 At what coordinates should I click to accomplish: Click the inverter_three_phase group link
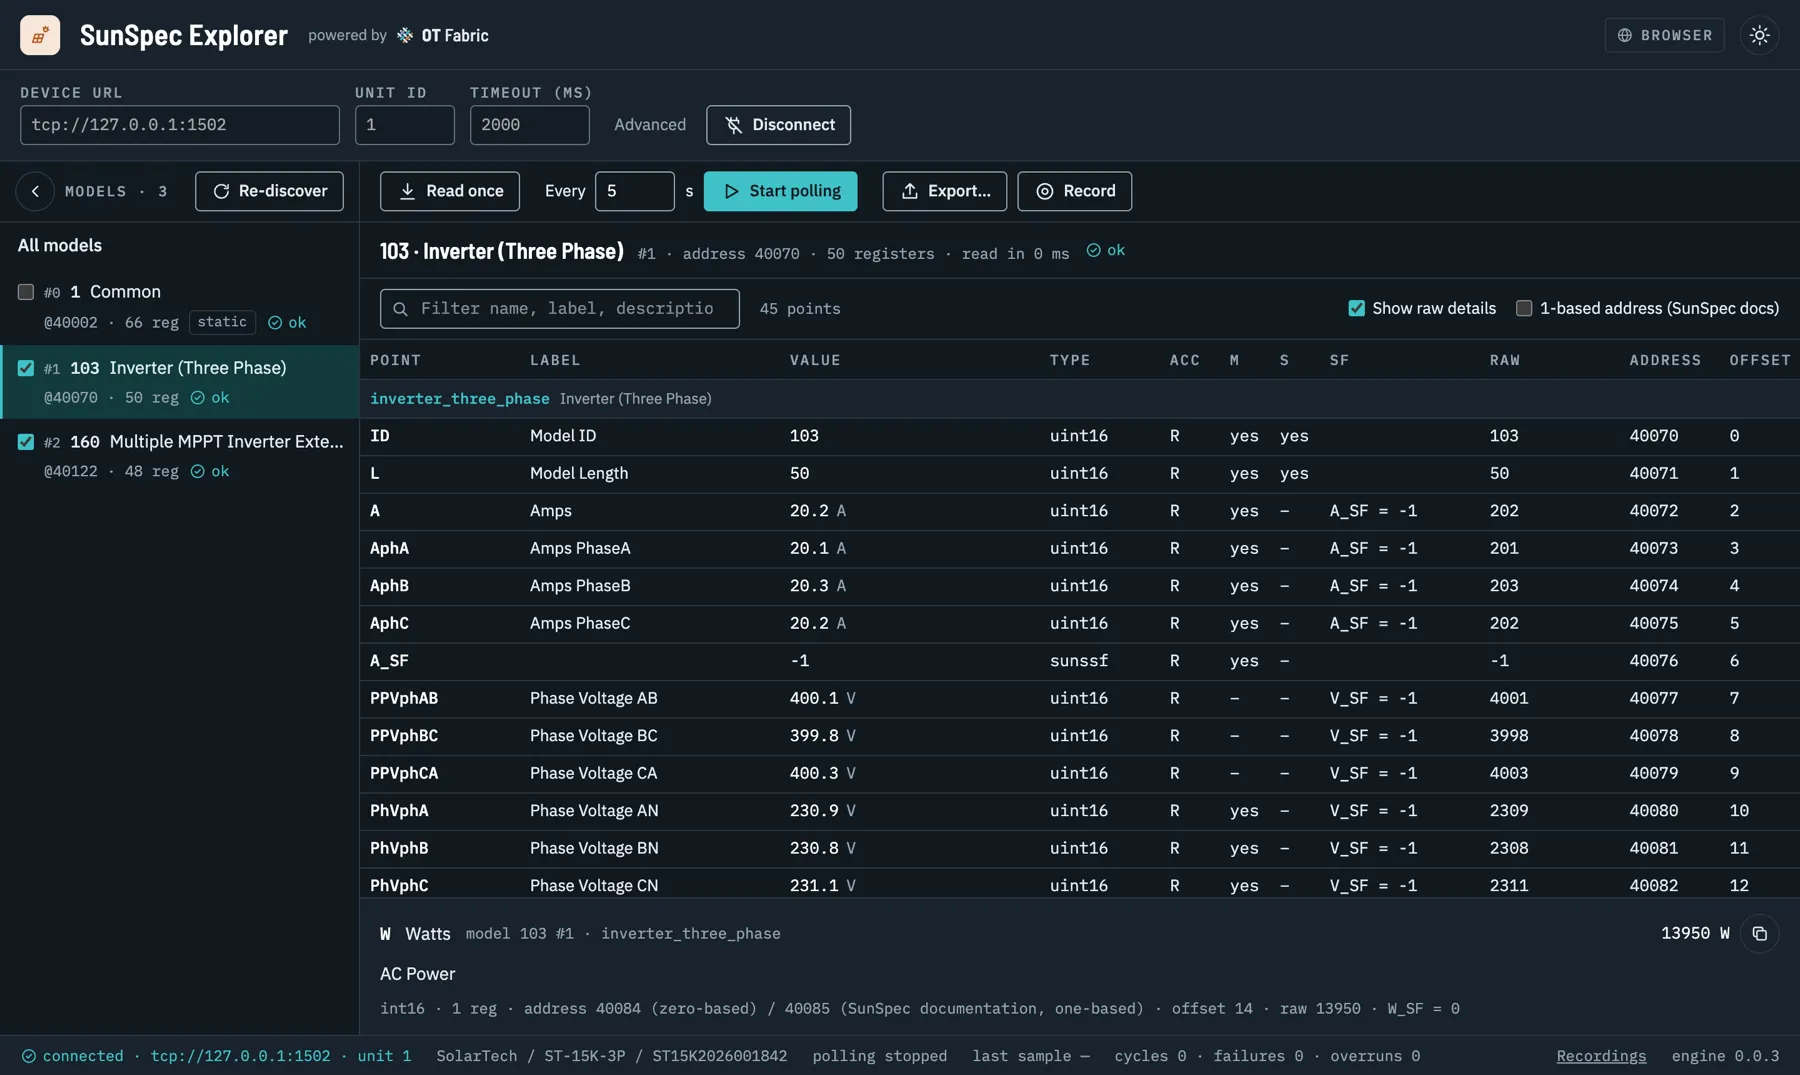[x=459, y=399]
